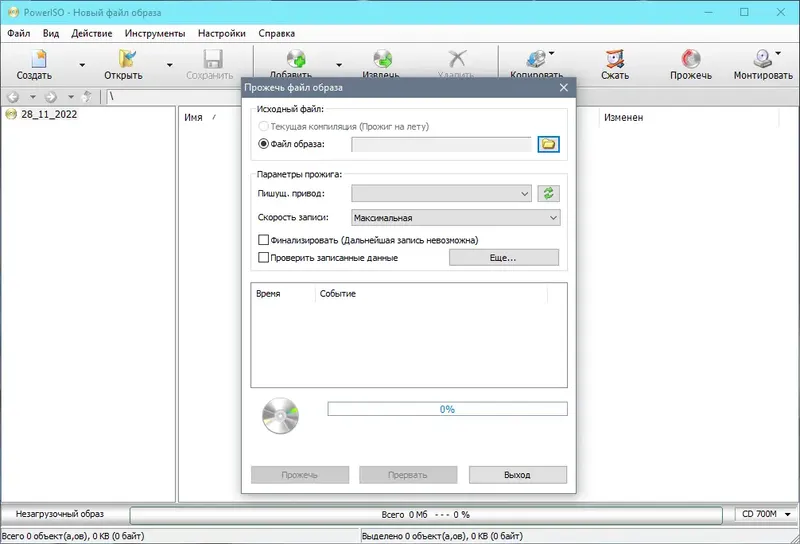The width and height of the screenshot is (800, 544).
Task: Open the Вид menu
Action: [51, 34]
